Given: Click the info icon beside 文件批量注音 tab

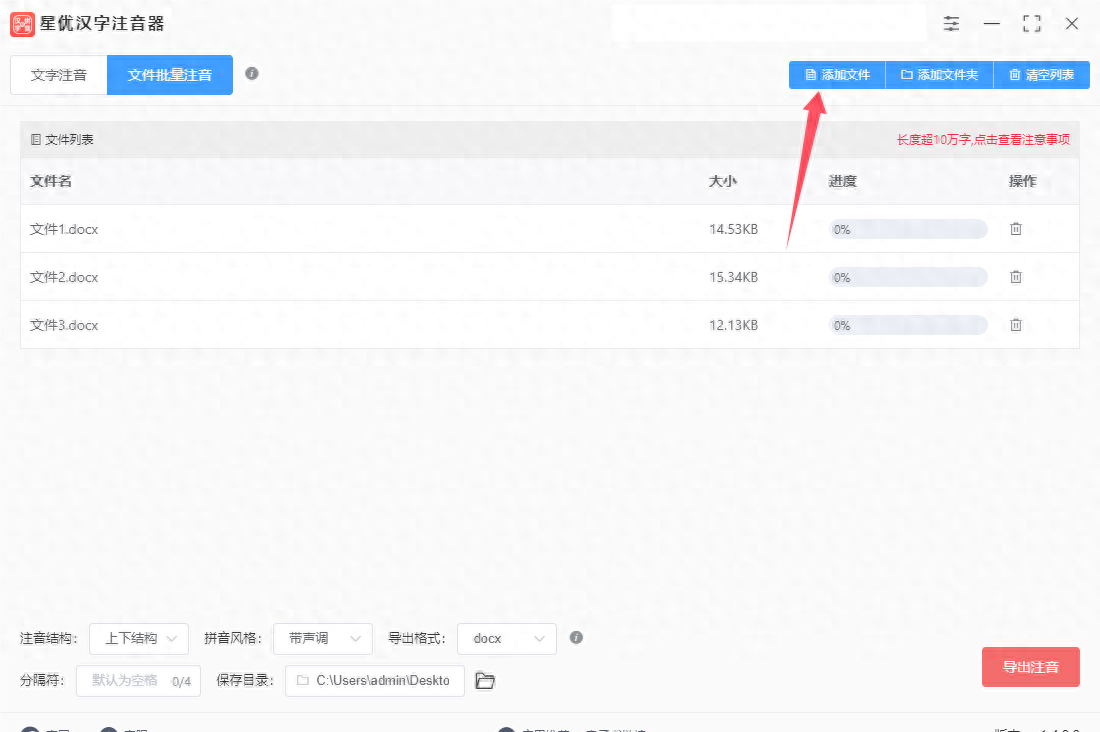Looking at the screenshot, I should click(253, 74).
